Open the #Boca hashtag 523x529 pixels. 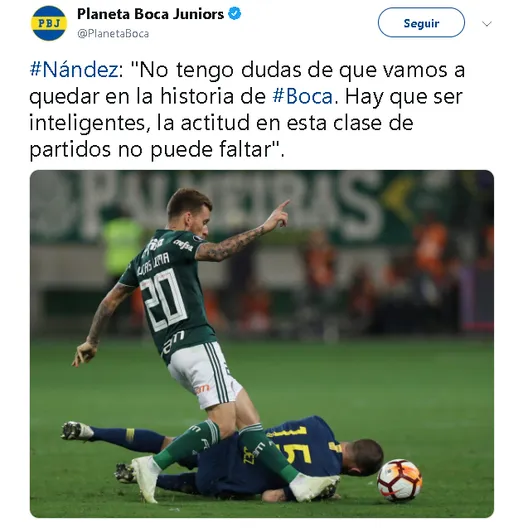pos(303,96)
